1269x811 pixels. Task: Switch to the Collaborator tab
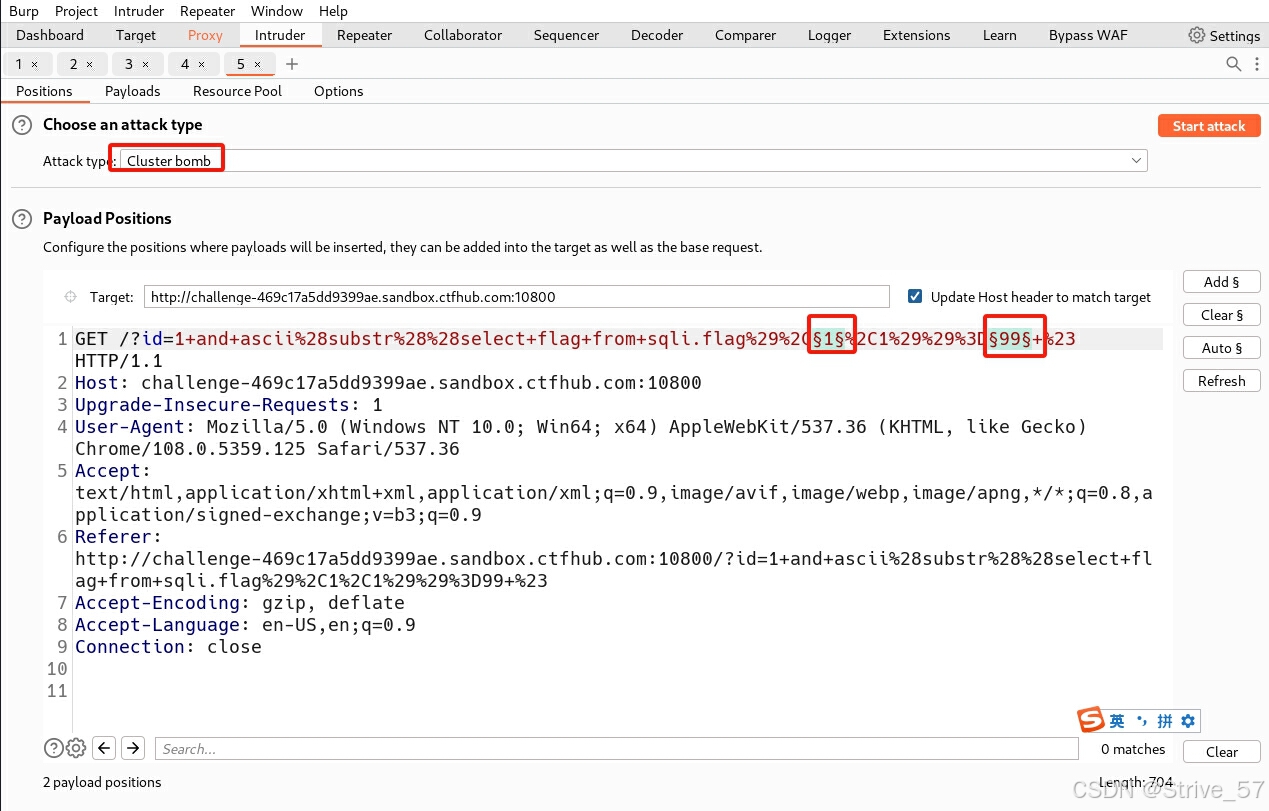pyautogui.click(x=463, y=35)
